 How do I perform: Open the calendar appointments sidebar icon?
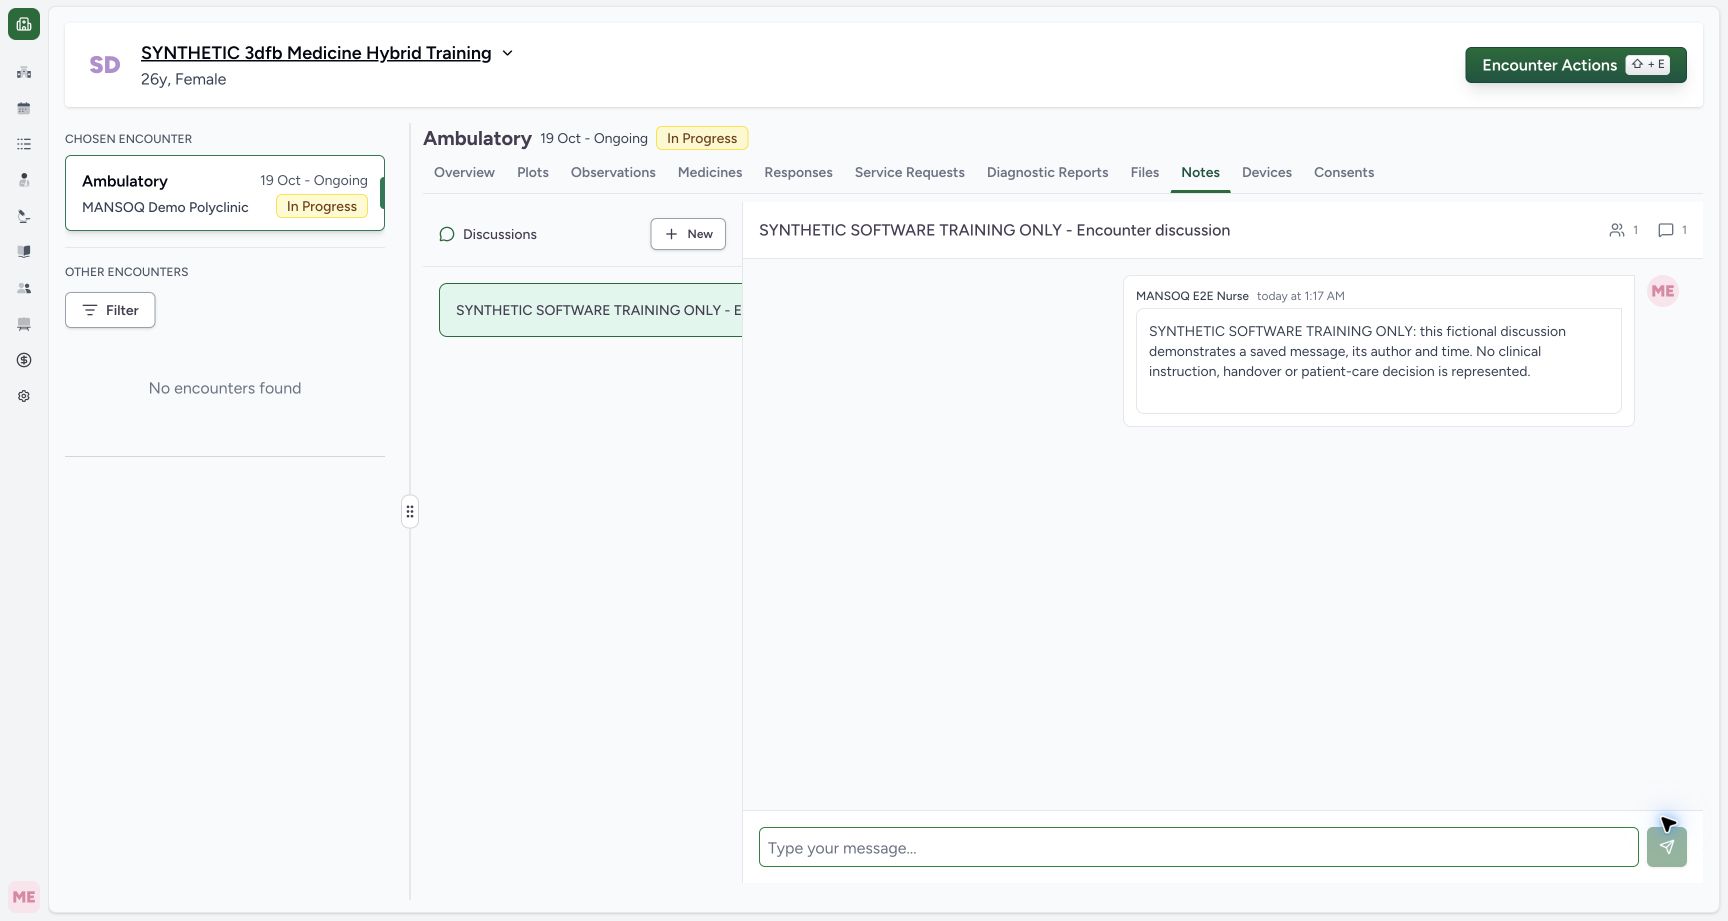pyautogui.click(x=24, y=108)
